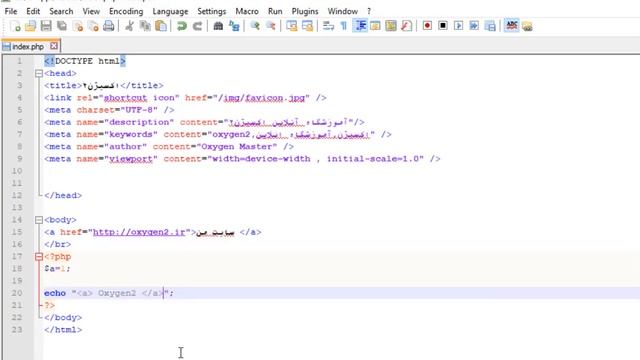
Task: Click the Paste clipboard icon
Action: pyautogui.click(x=161, y=26)
